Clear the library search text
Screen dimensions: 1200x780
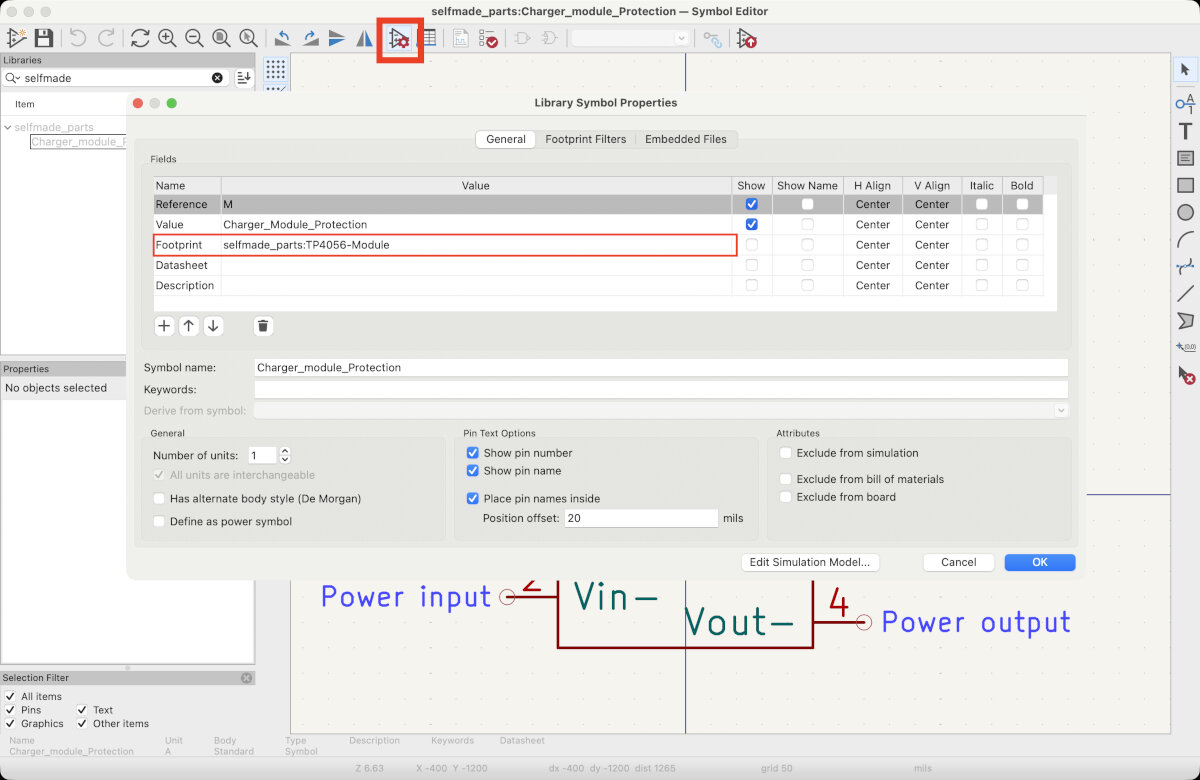pyautogui.click(x=217, y=78)
